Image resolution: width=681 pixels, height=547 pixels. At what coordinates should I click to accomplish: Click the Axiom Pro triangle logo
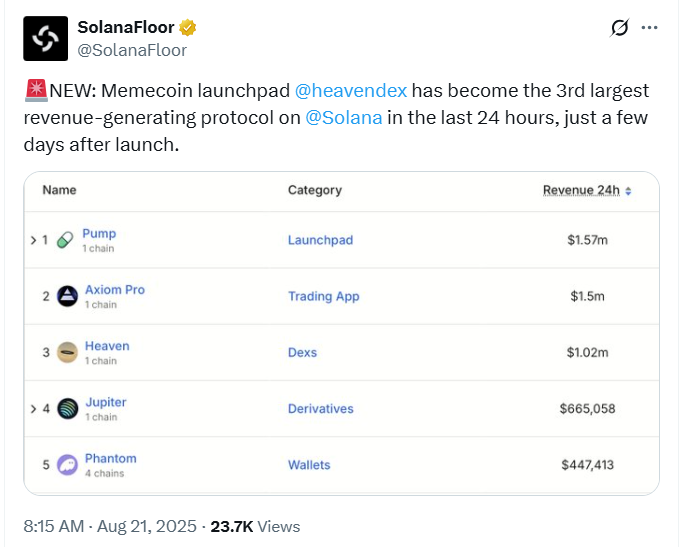coord(67,296)
